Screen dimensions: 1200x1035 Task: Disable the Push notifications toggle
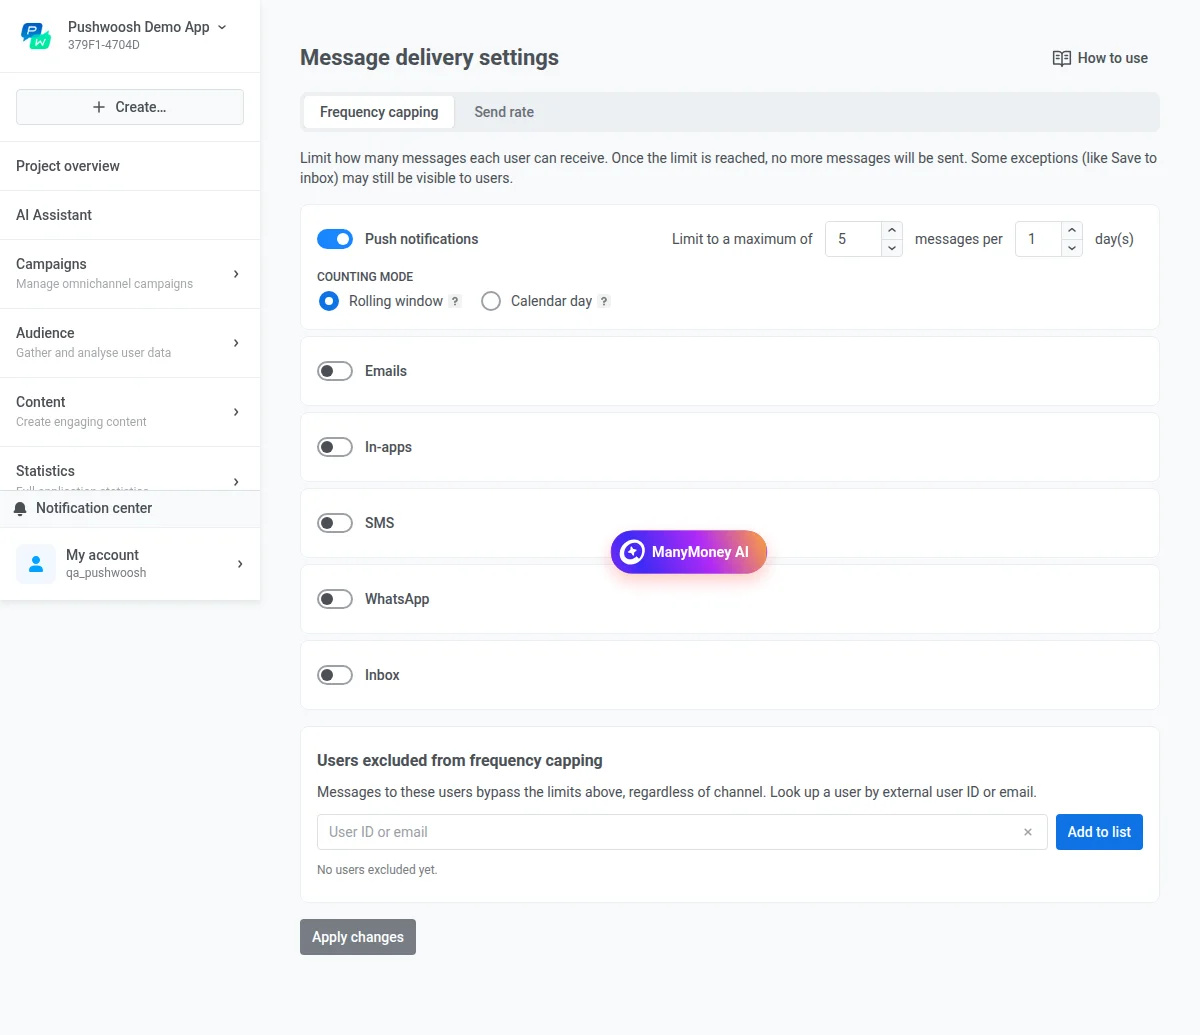coord(335,239)
